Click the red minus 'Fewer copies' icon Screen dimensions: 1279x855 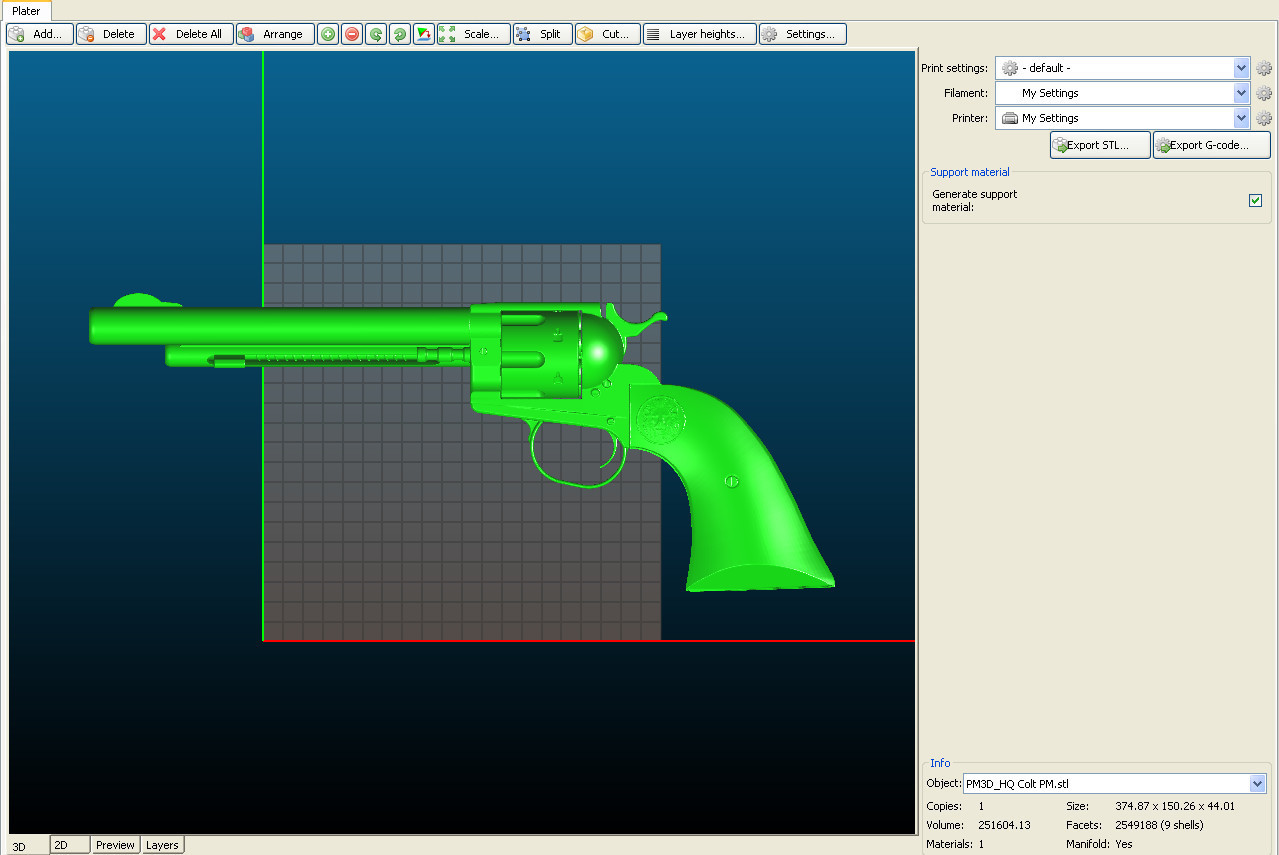coord(352,34)
